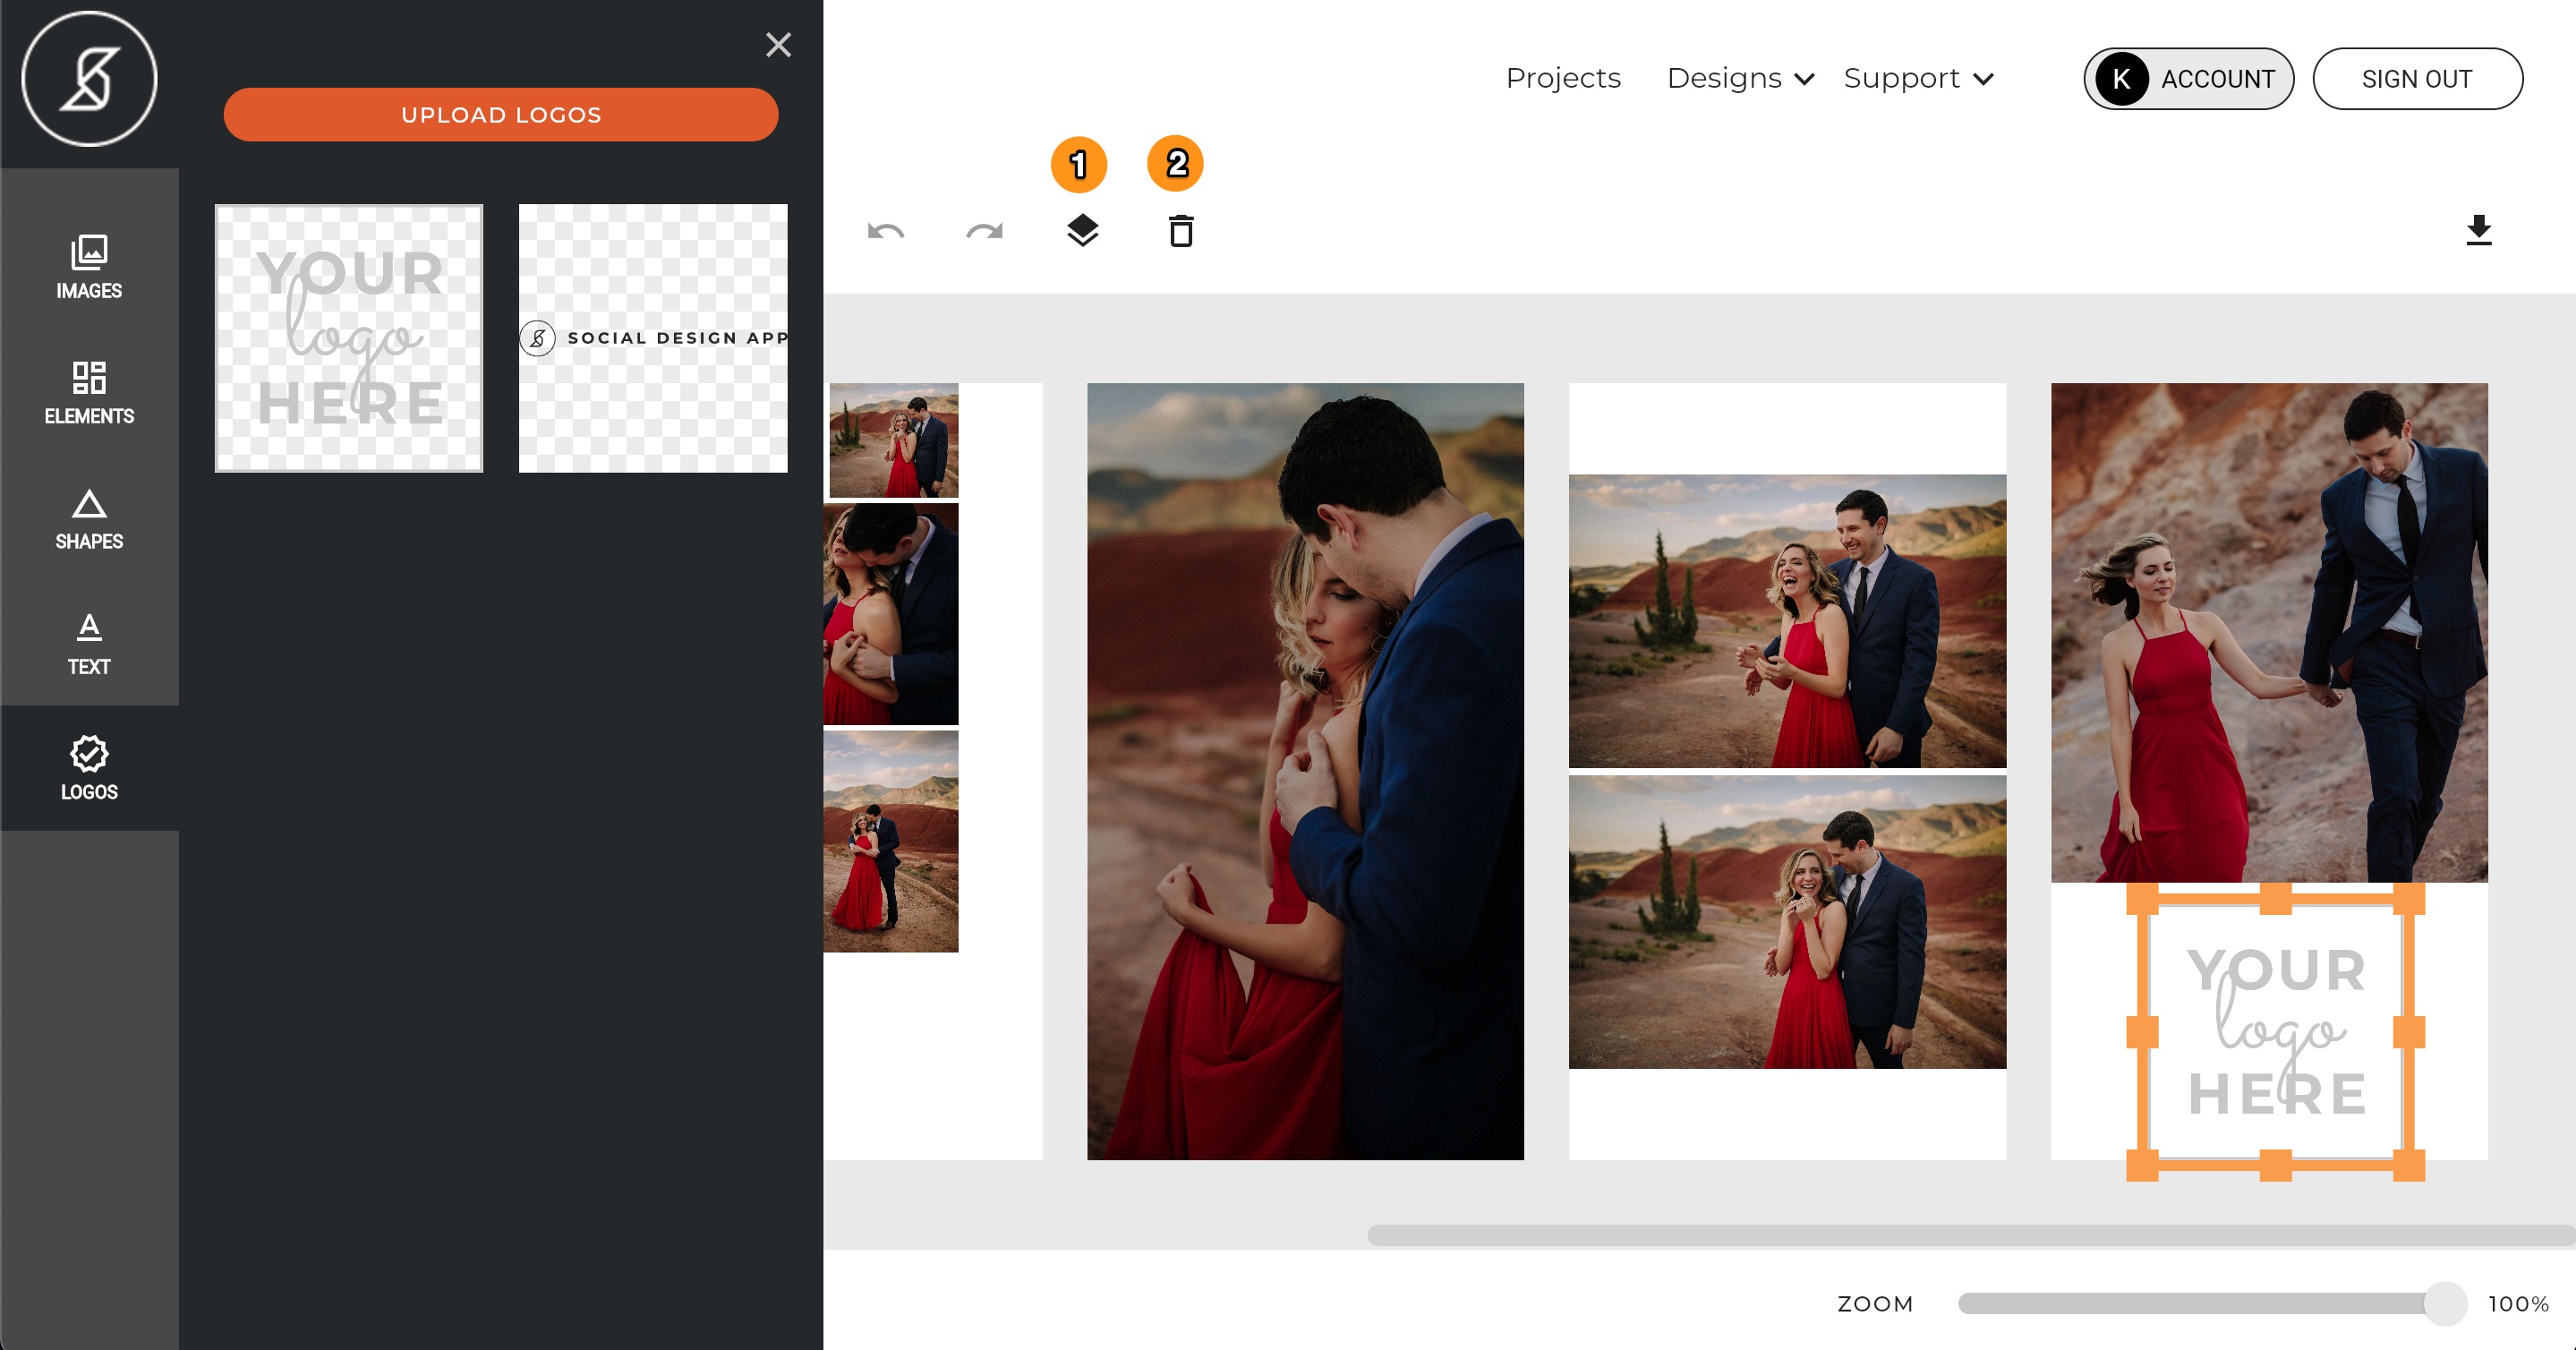The height and width of the screenshot is (1350, 2576).
Task: Click the redo arrow in toolbar
Action: coord(984,232)
